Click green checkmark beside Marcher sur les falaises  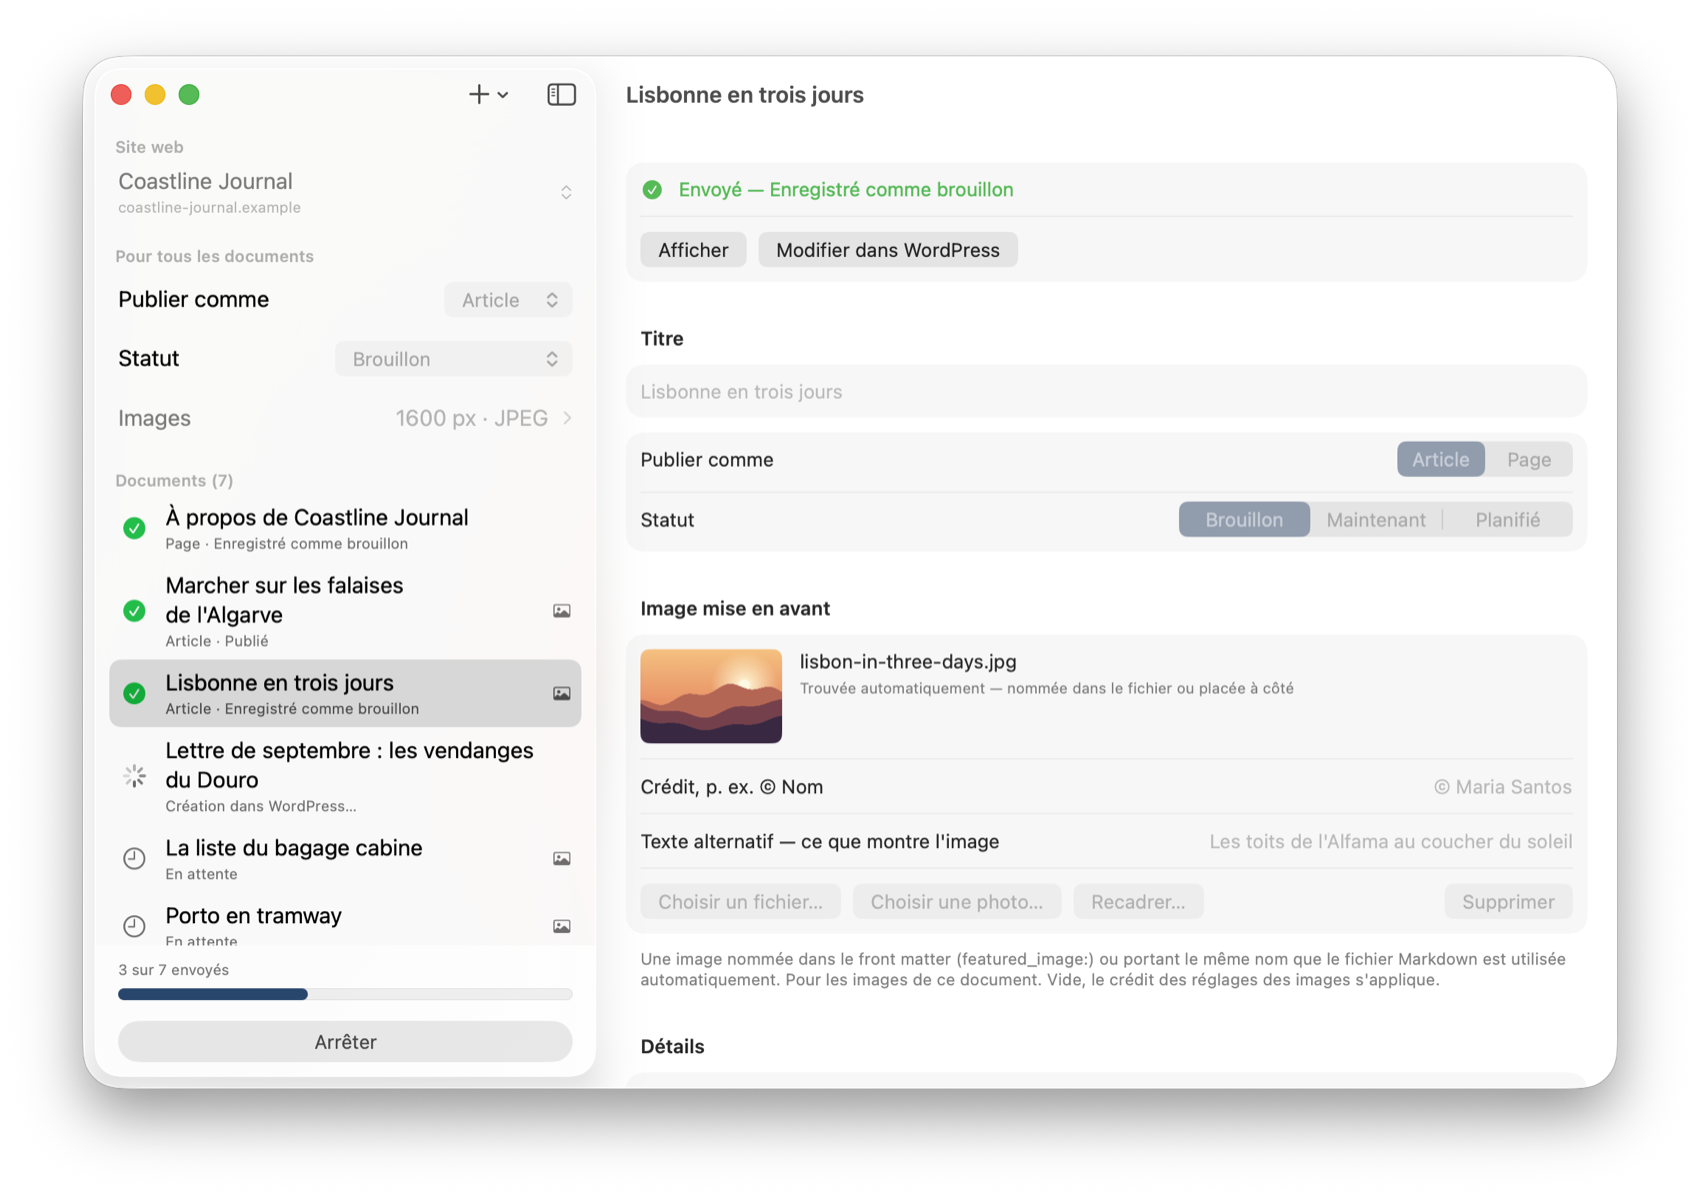134,611
